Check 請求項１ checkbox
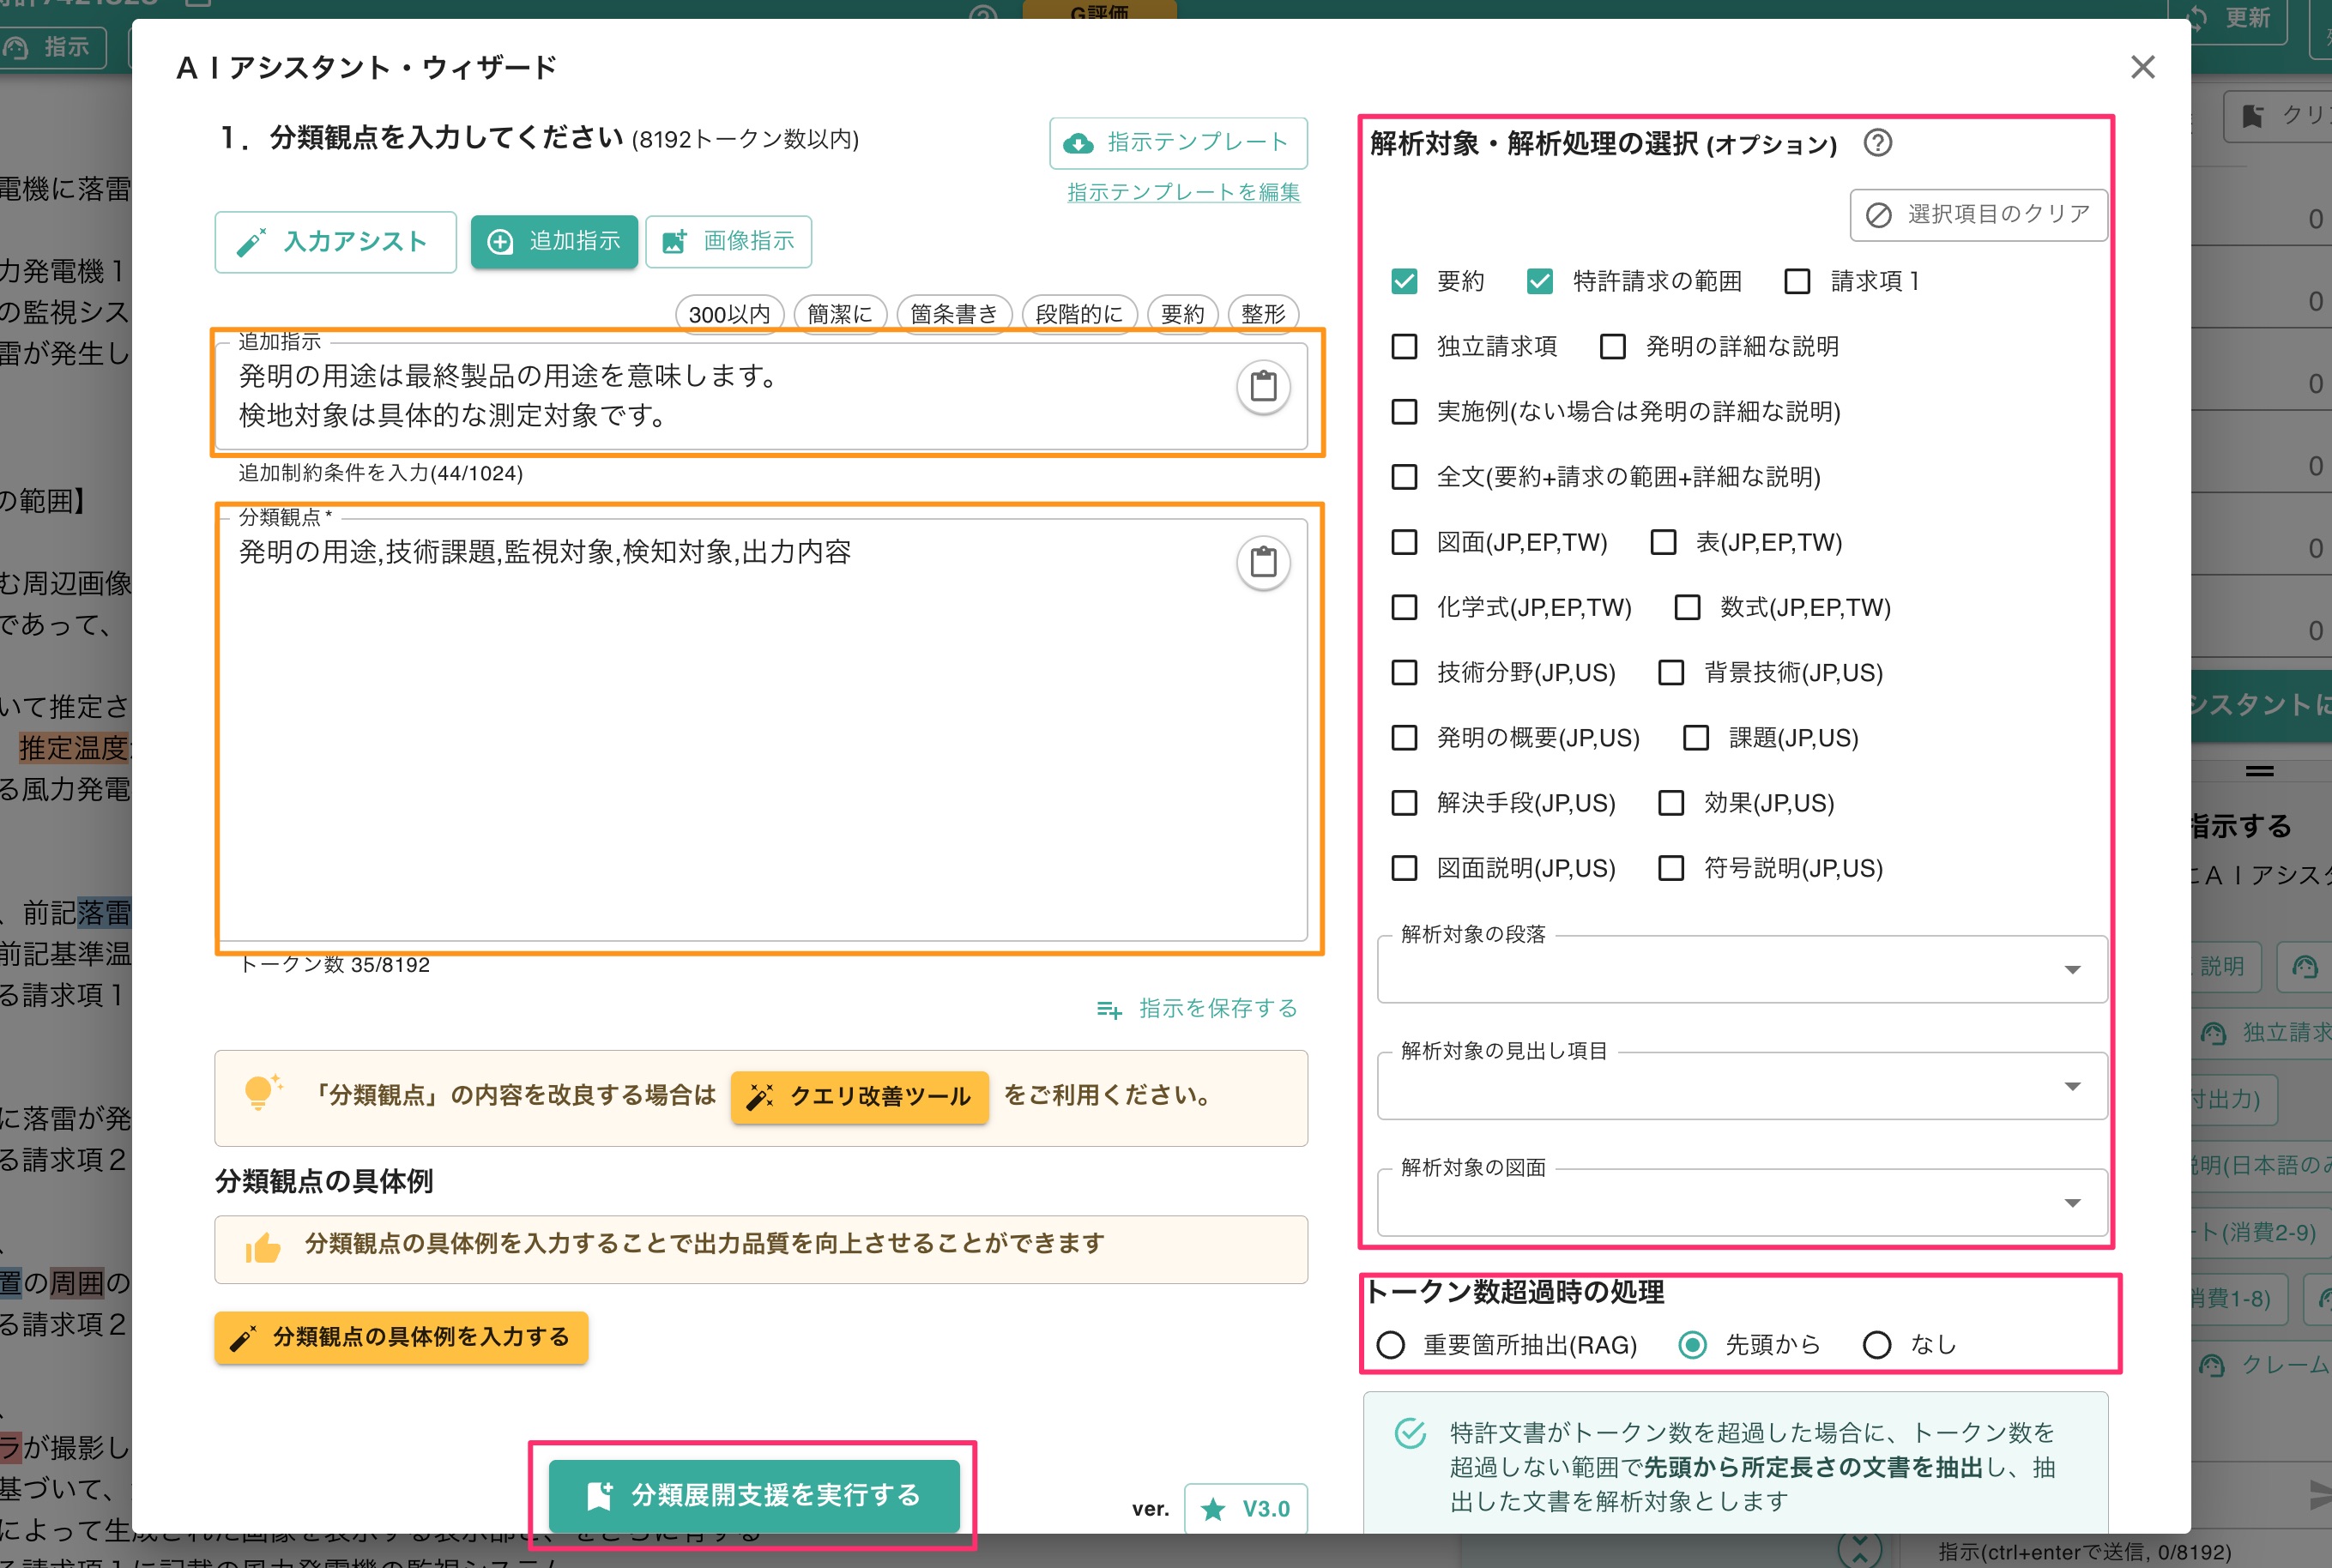 point(1797,281)
